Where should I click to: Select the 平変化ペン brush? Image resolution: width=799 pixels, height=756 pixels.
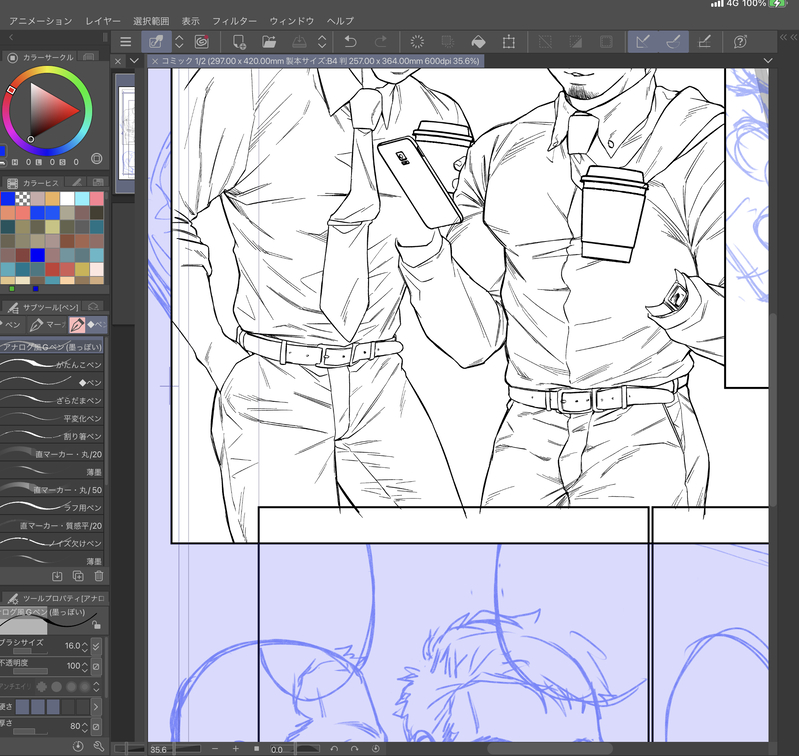pyautogui.click(x=51, y=418)
